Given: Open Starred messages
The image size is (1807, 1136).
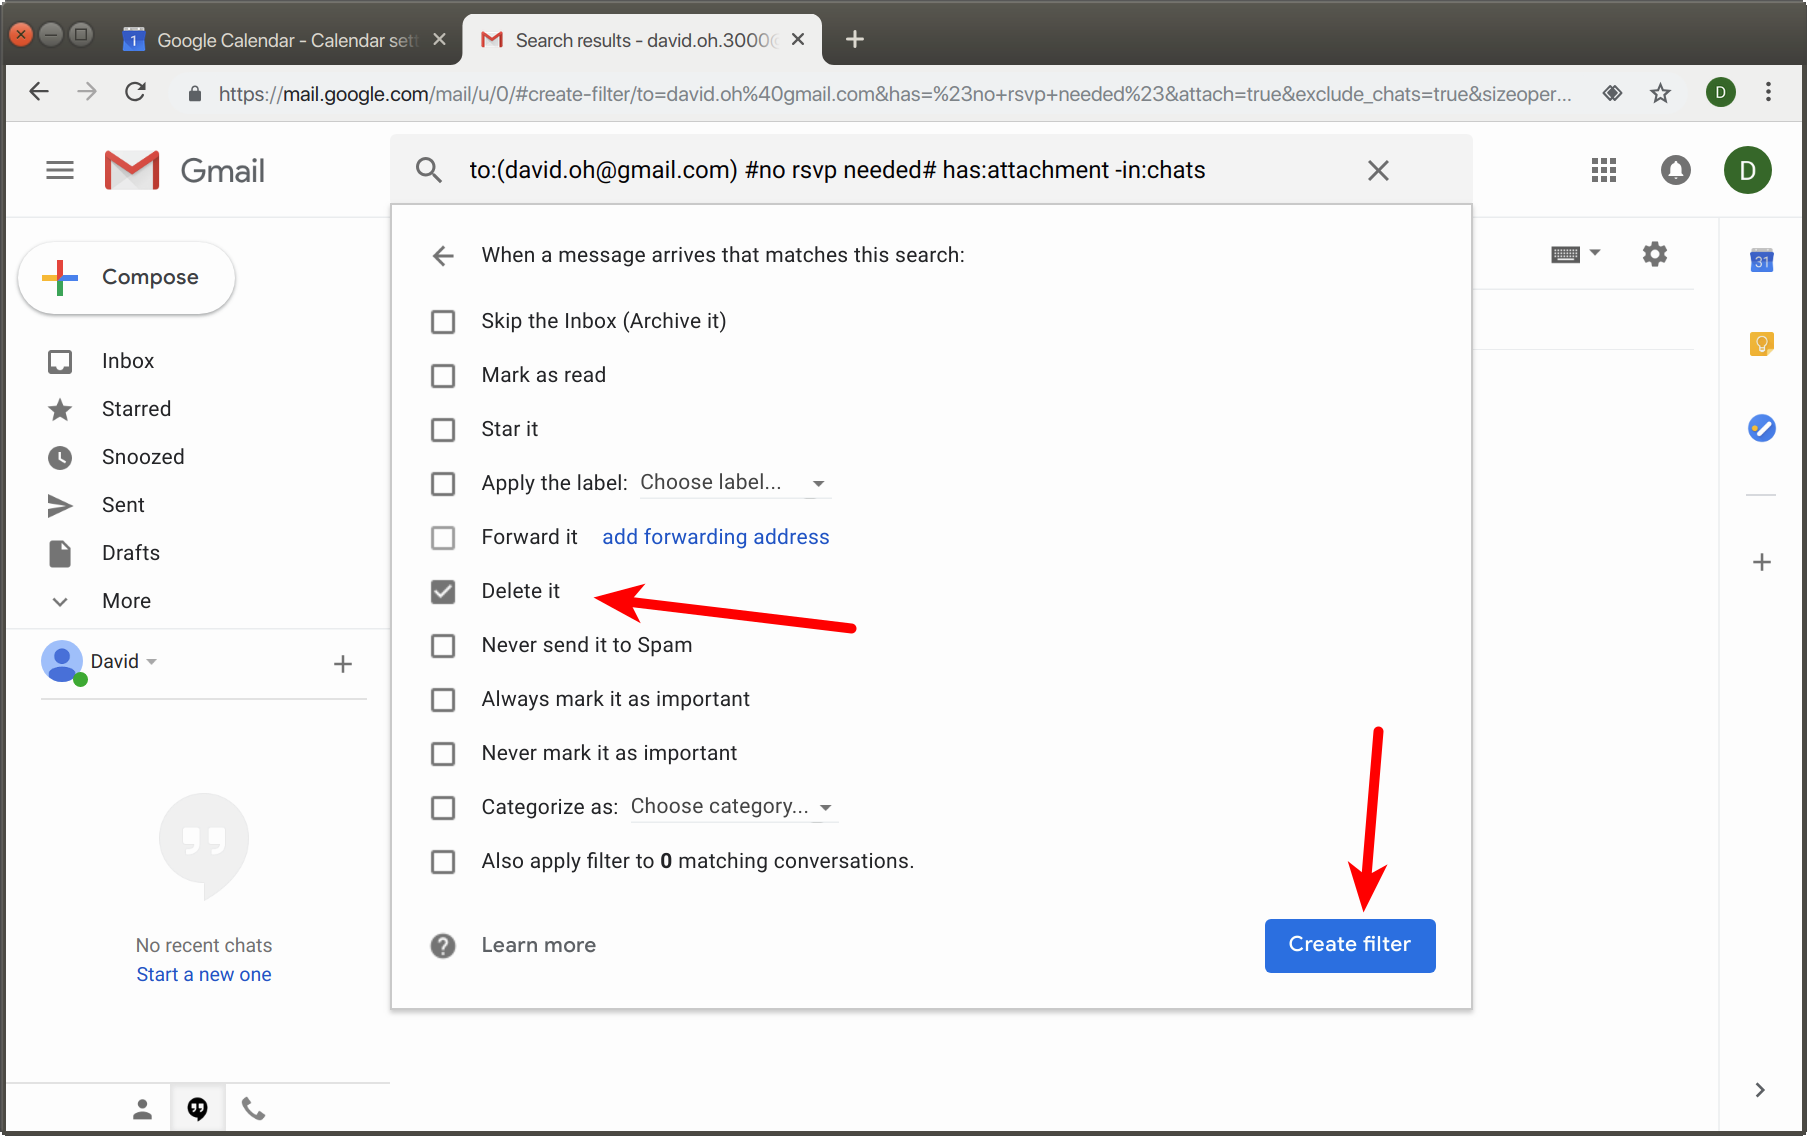Looking at the screenshot, I should coord(136,409).
